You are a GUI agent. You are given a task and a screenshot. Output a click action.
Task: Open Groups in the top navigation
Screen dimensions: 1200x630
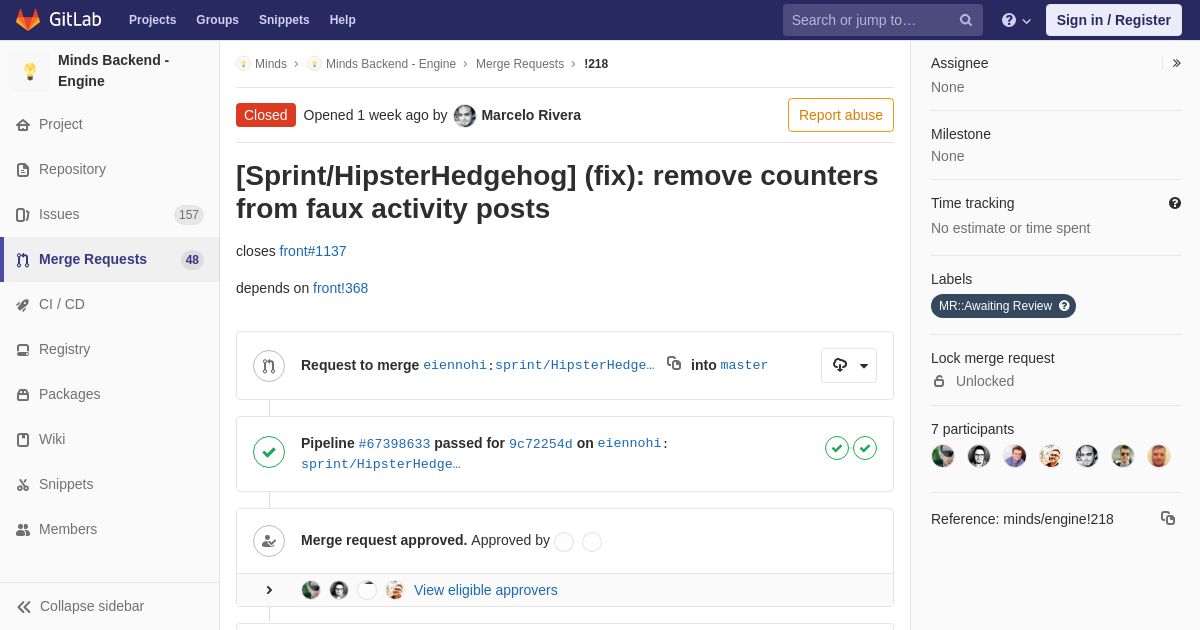coord(217,20)
